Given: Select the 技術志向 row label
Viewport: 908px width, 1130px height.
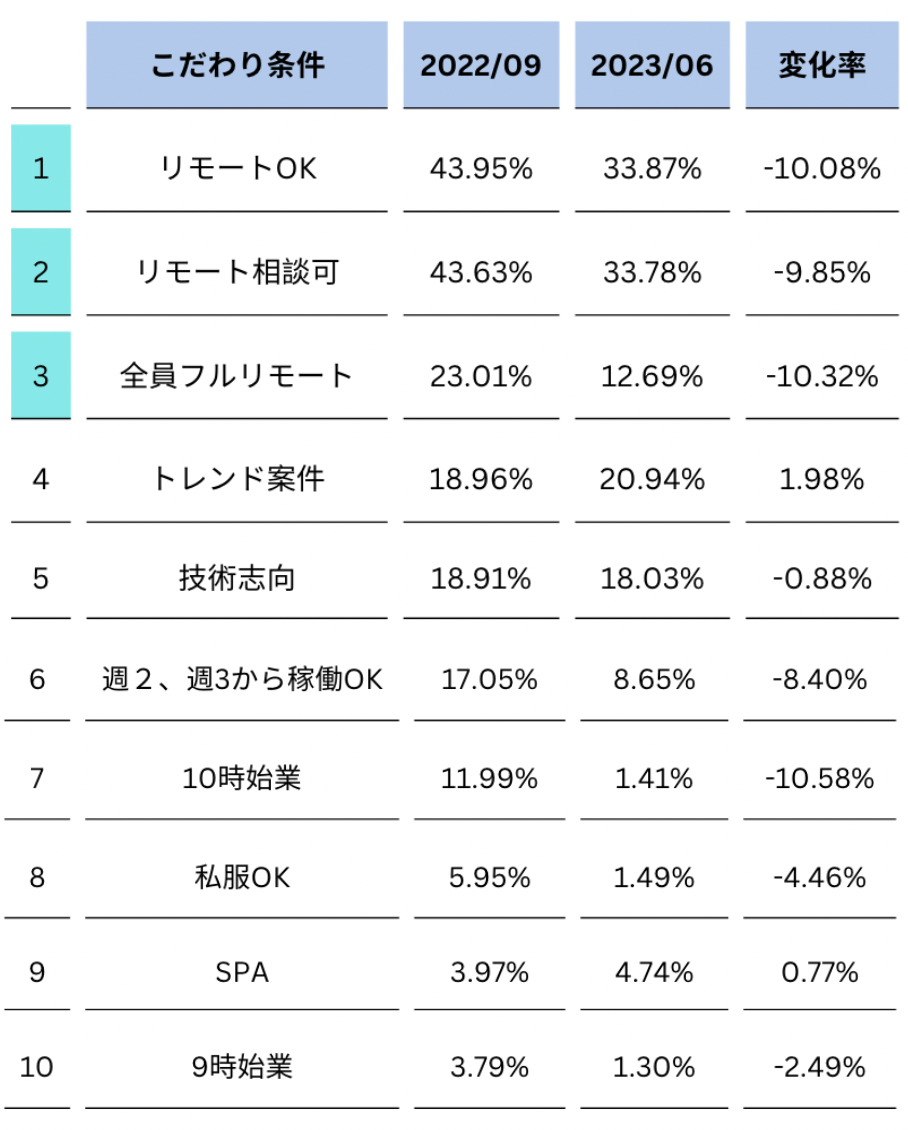Looking at the screenshot, I should (237, 579).
